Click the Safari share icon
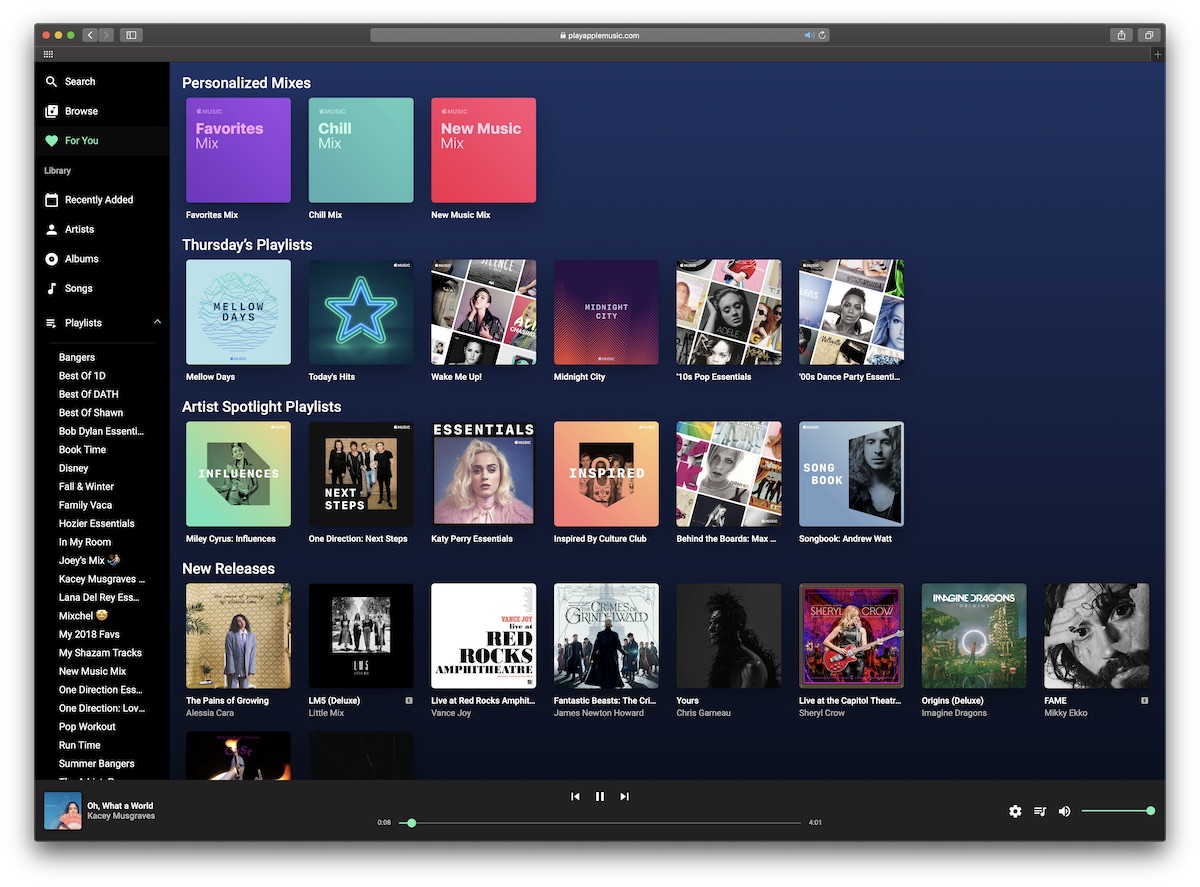This screenshot has height=887, width=1200. tap(1122, 35)
